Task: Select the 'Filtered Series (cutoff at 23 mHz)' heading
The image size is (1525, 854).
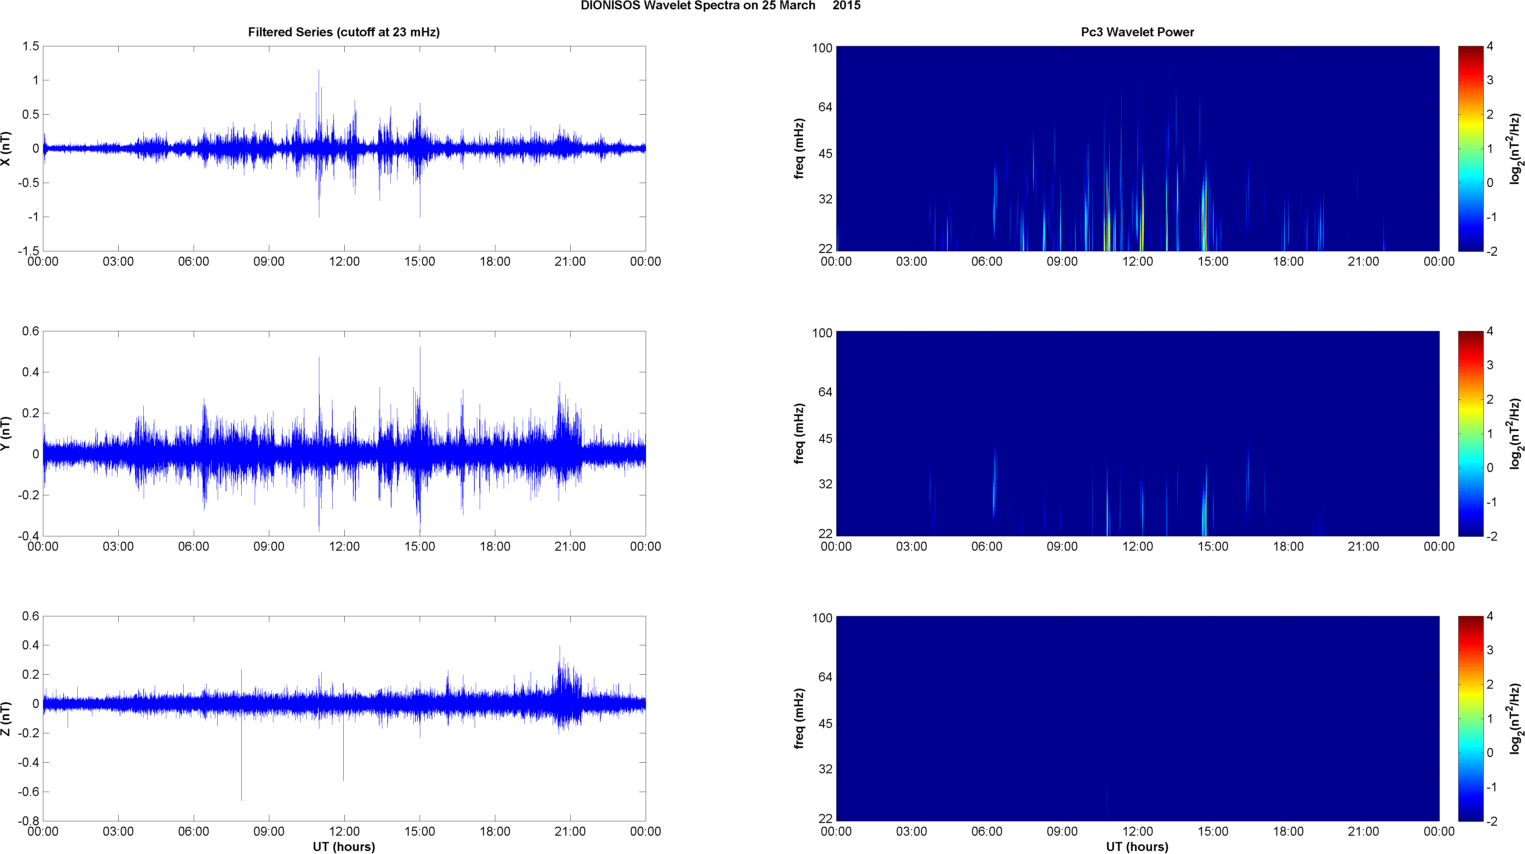Action: [x=344, y=32]
